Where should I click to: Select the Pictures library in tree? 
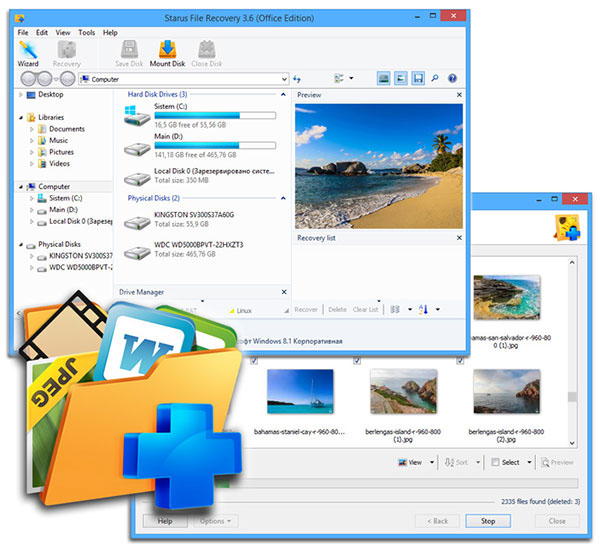(55, 152)
